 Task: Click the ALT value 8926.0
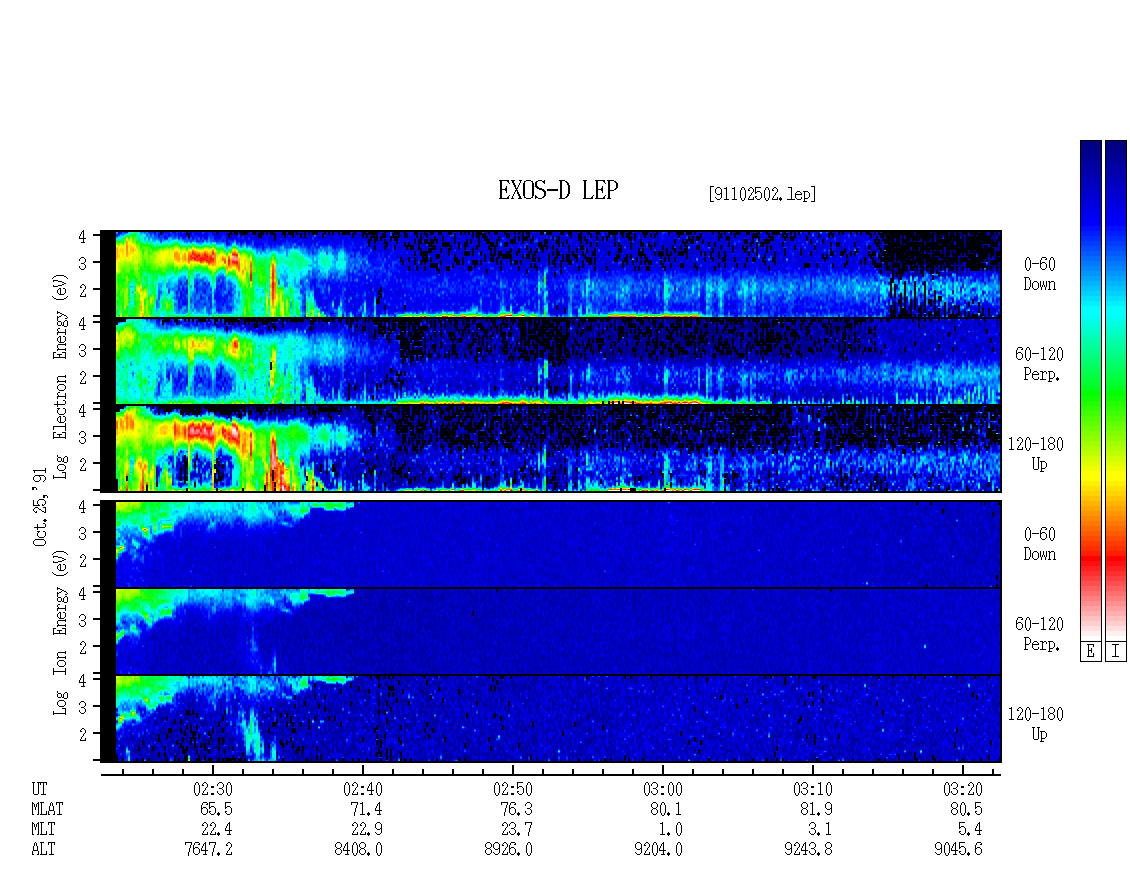(x=509, y=850)
